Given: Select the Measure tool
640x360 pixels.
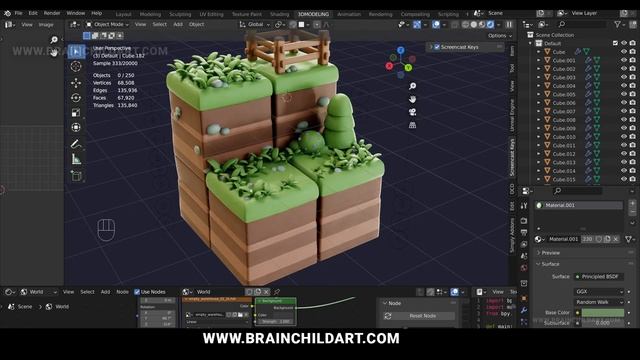Looking at the screenshot, I should point(76,159).
